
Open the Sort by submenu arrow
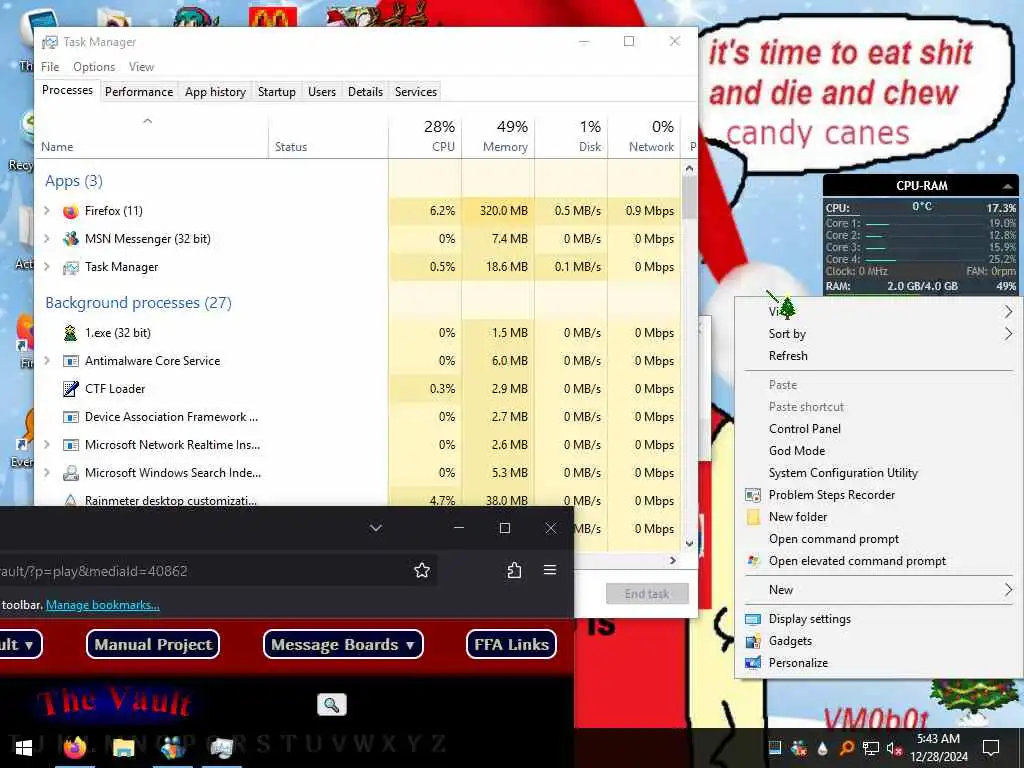click(1008, 334)
